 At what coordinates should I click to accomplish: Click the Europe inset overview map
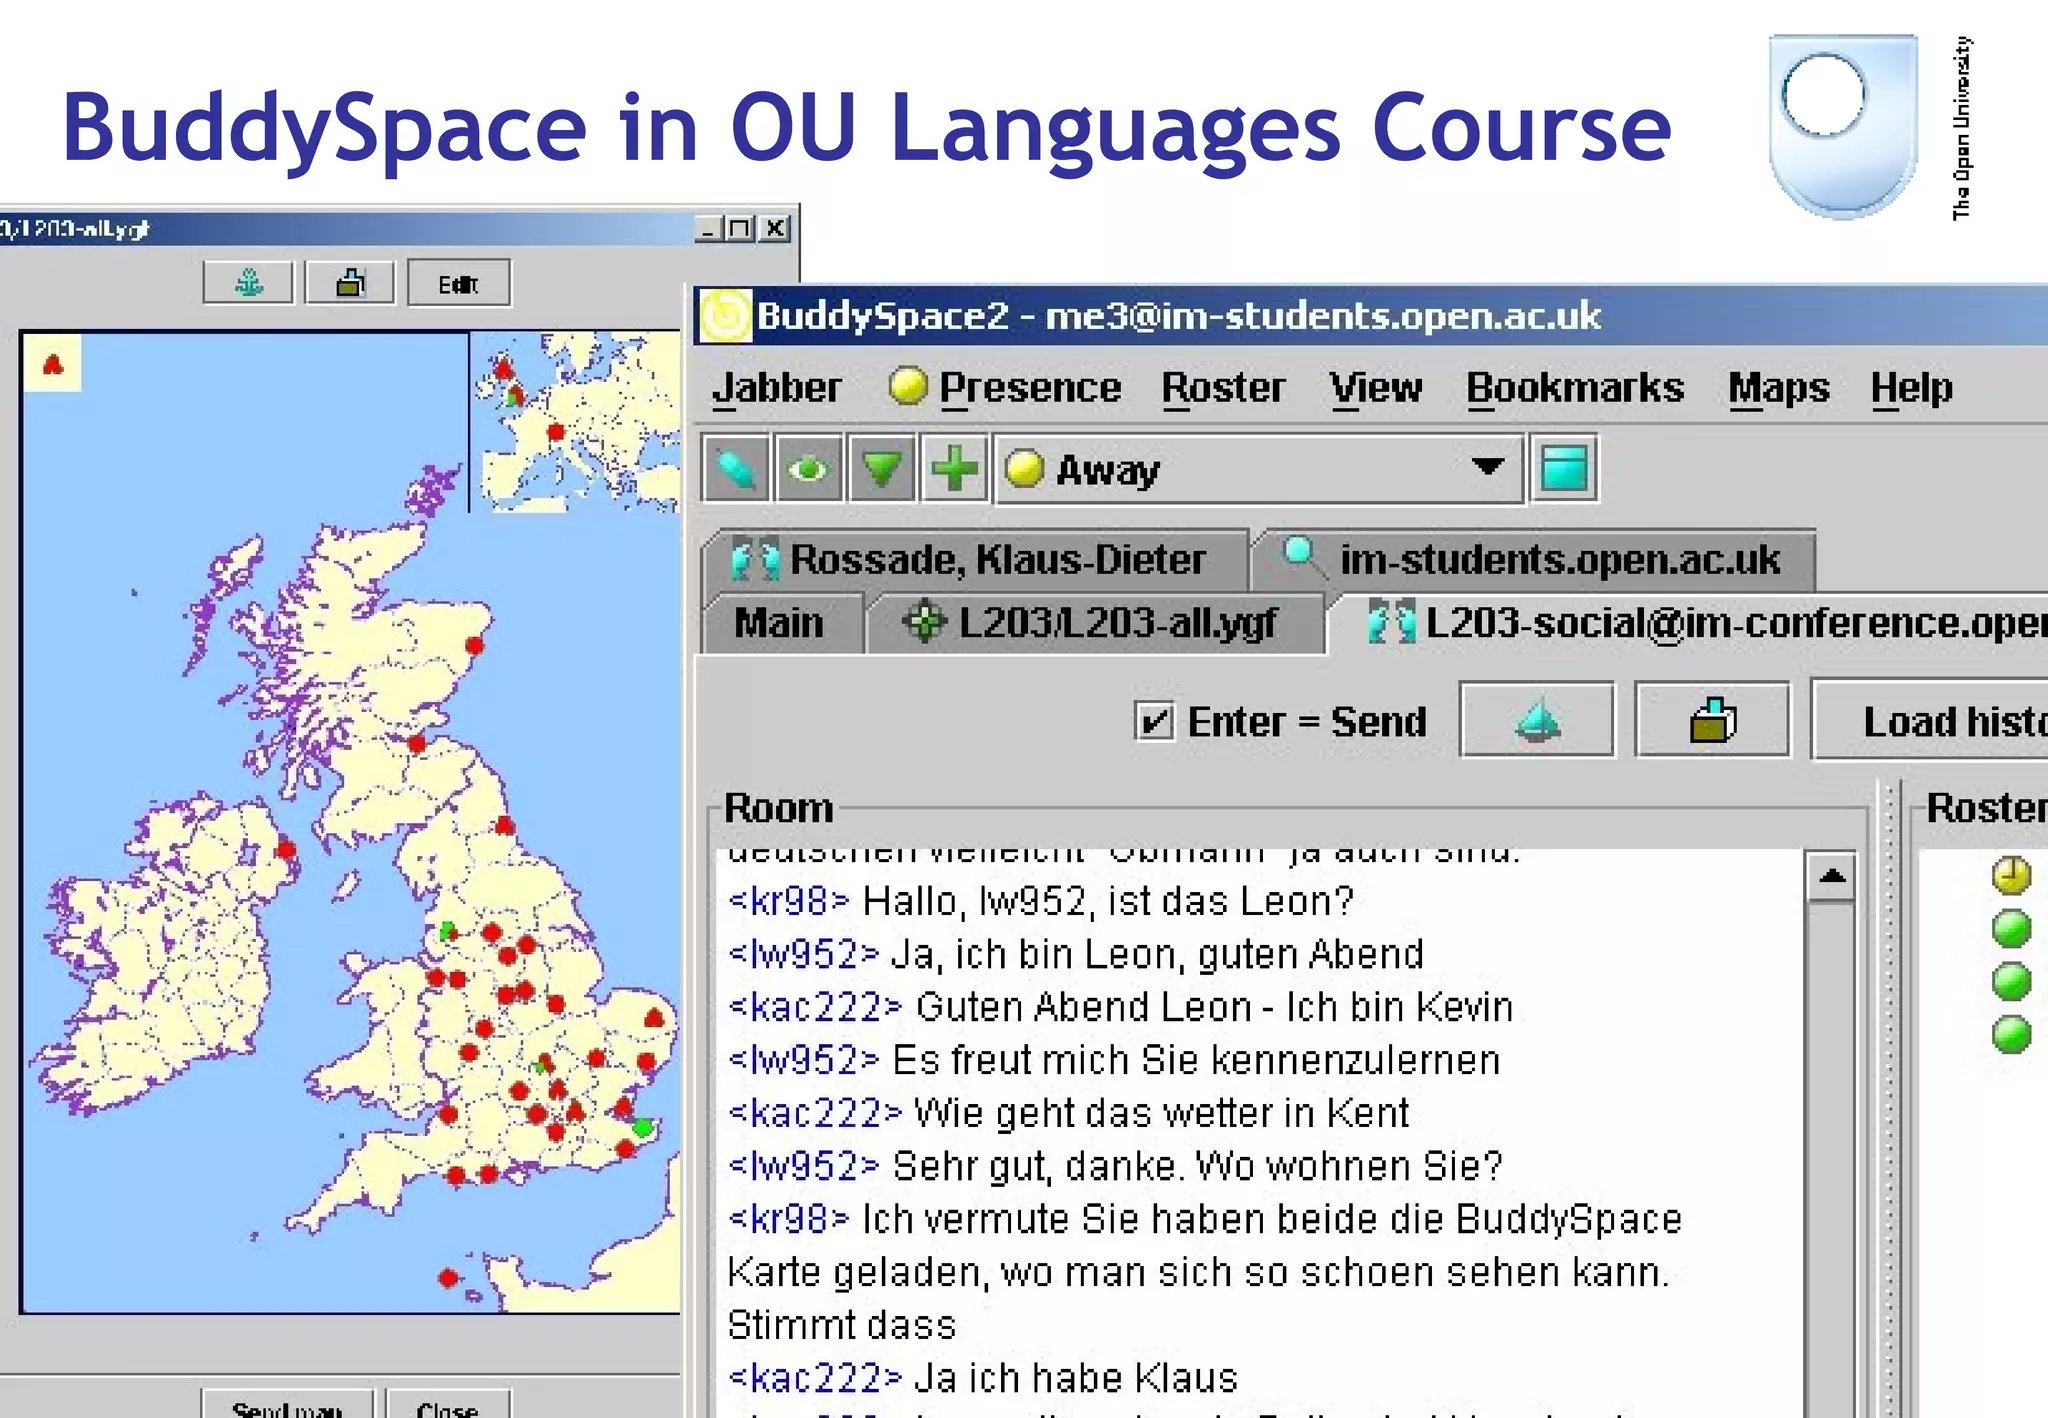tap(575, 422)
